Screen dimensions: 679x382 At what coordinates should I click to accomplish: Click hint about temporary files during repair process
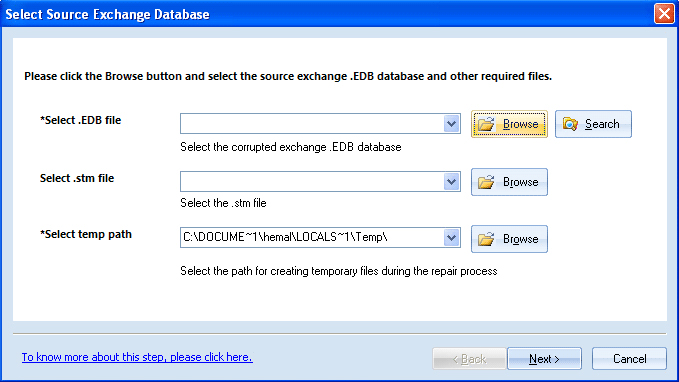tap(339, 271)
